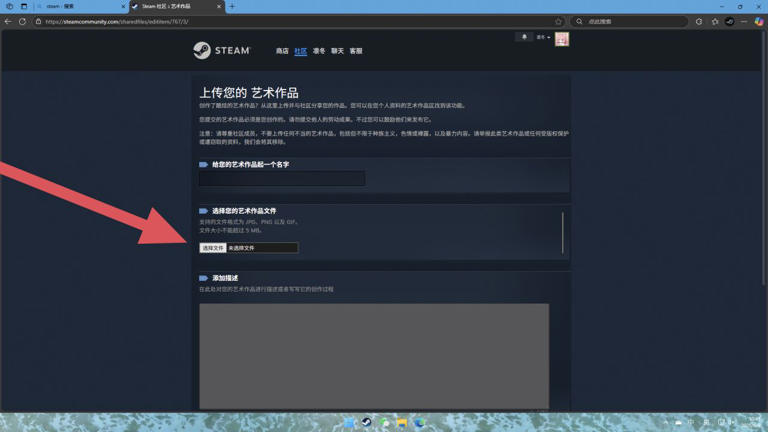Image resolution: width=768 pixels, height=432 pixels.
Task: Open WeChat from the taskbar
Action: pyautogui.click(x=384, y=422)
